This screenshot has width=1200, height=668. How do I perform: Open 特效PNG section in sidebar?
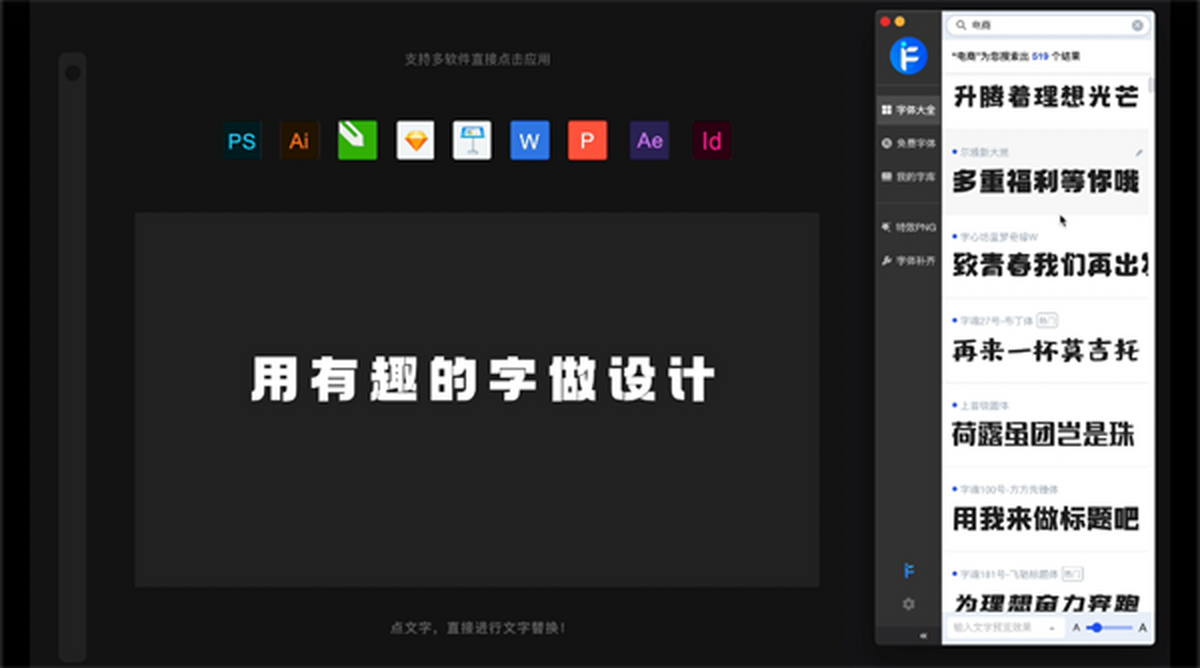coord(908,227)
